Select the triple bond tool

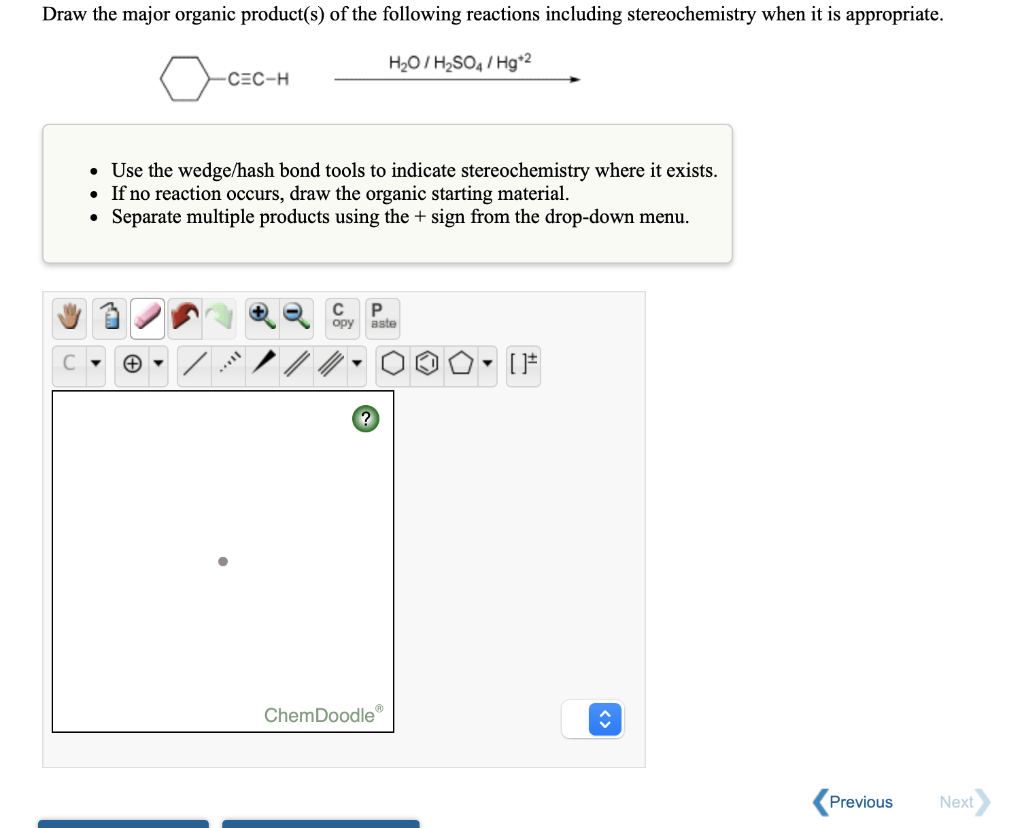330,364
